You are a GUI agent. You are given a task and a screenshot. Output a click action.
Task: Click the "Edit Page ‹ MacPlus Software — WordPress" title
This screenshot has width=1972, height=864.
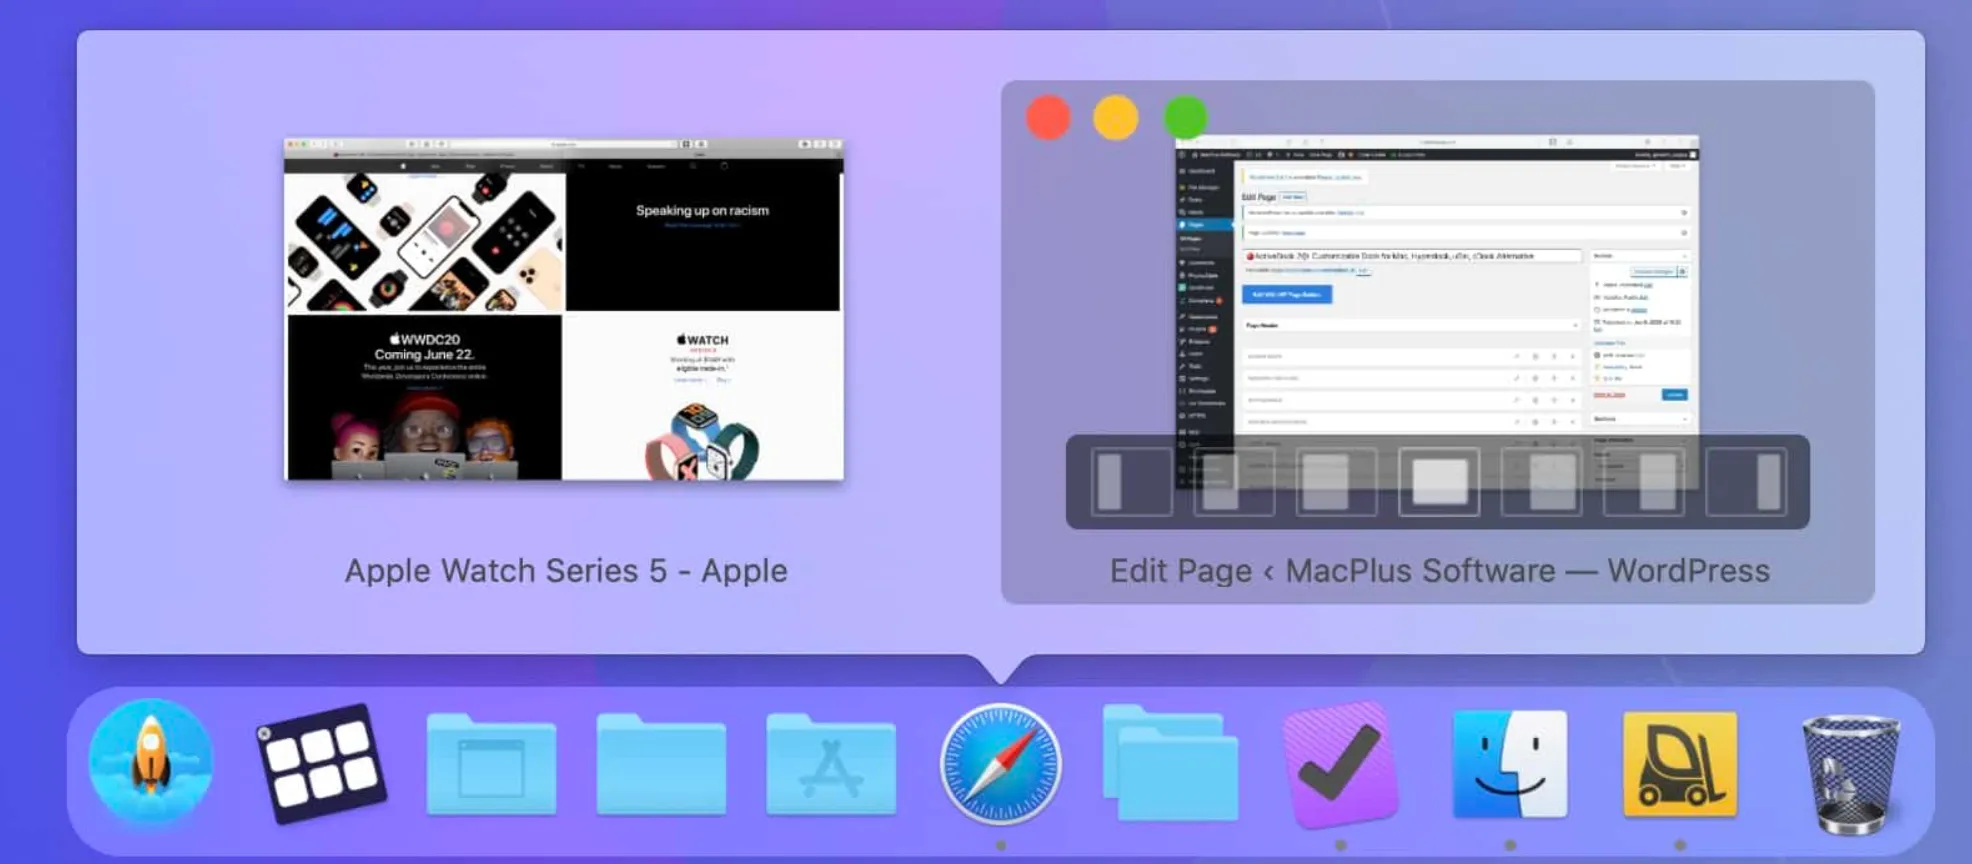click(x=1440, y=570)
